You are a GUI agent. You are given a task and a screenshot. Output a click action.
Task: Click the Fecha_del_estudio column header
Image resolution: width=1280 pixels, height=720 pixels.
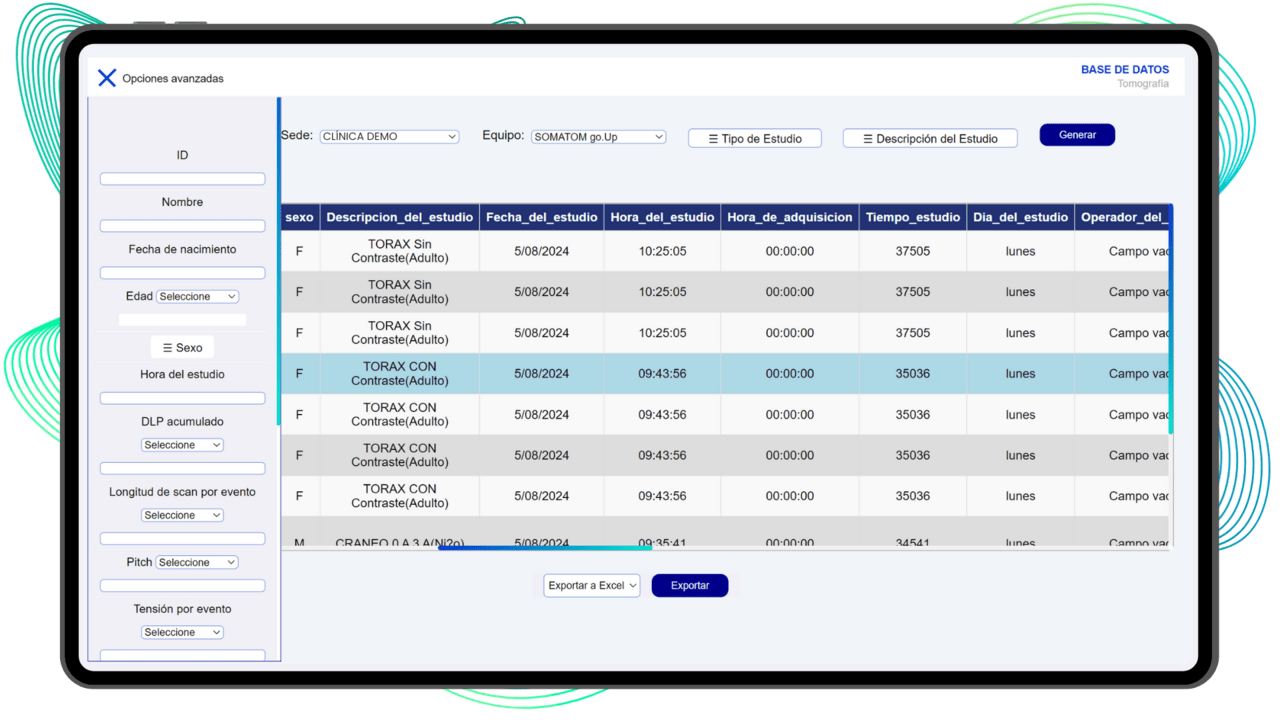[x=542, y=217]
